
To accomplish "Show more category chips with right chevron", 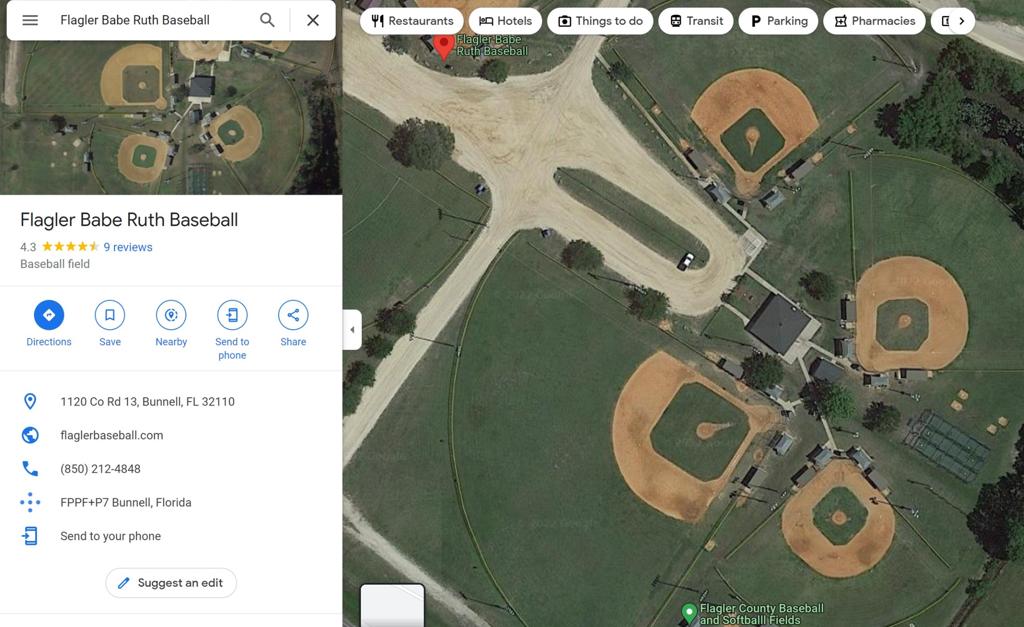I will [961, 21].
